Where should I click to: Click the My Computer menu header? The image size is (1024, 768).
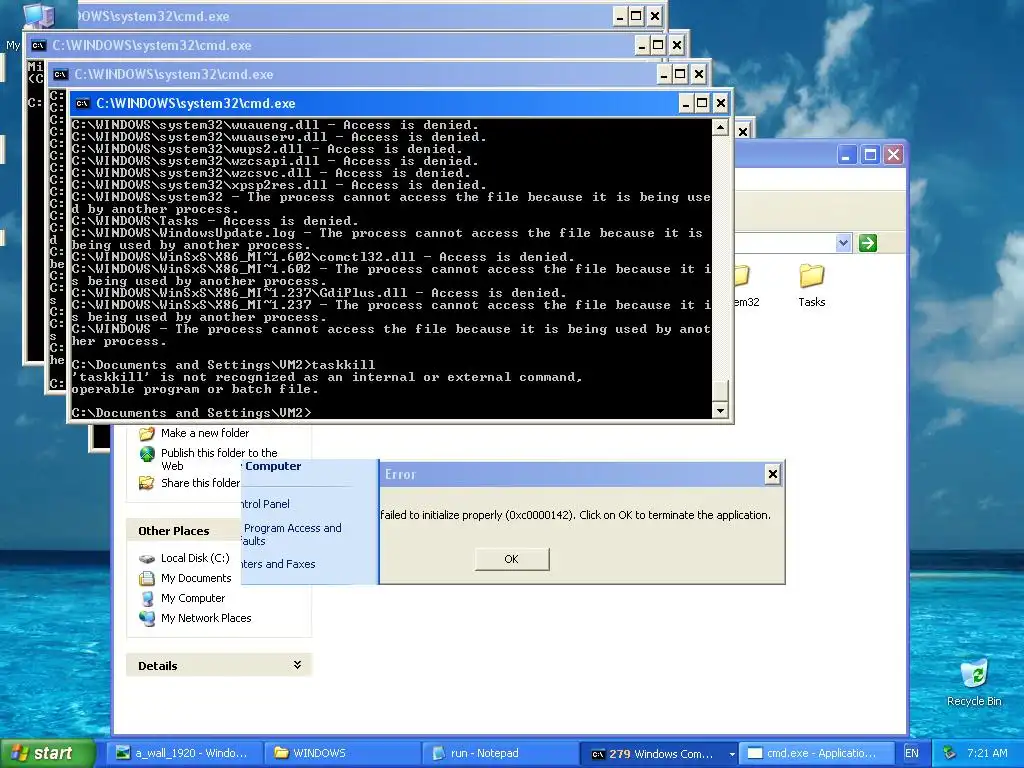273,466
